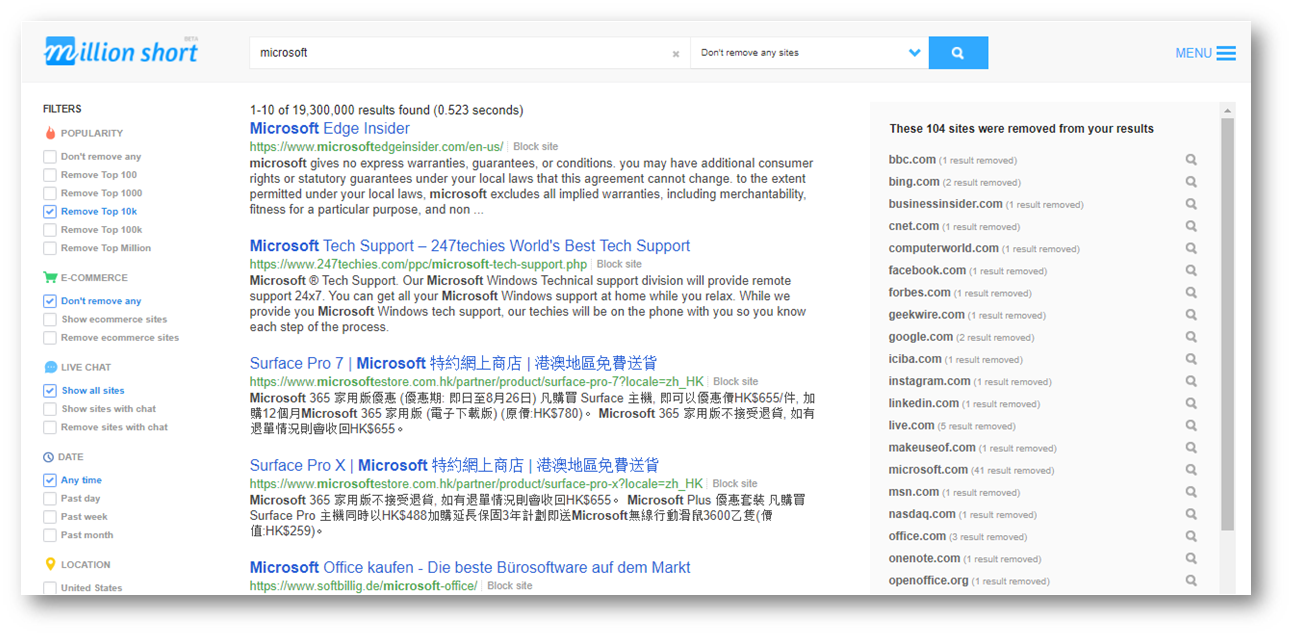Click the magnifier icon next to iciba.com
Screen dimensions: 1293x637
coord(1191,359)
